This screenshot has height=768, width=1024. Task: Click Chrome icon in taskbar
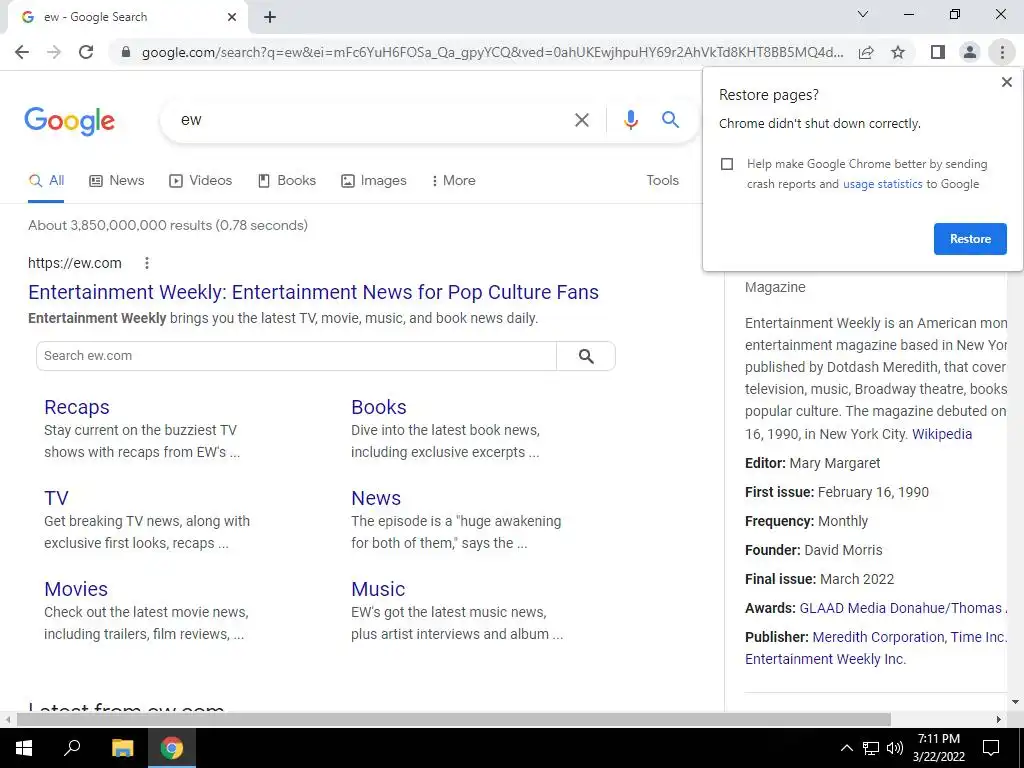172,748
